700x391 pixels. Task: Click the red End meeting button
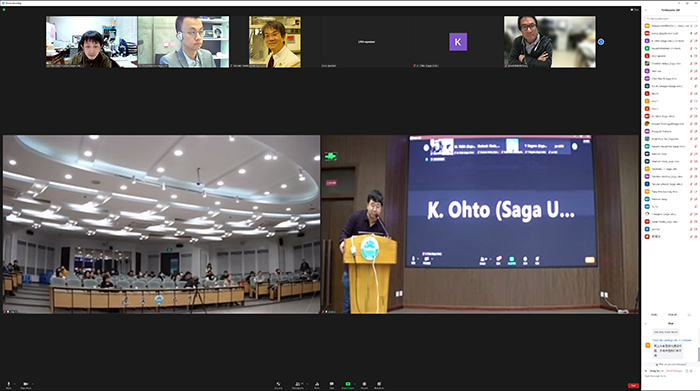click(633, 386)
